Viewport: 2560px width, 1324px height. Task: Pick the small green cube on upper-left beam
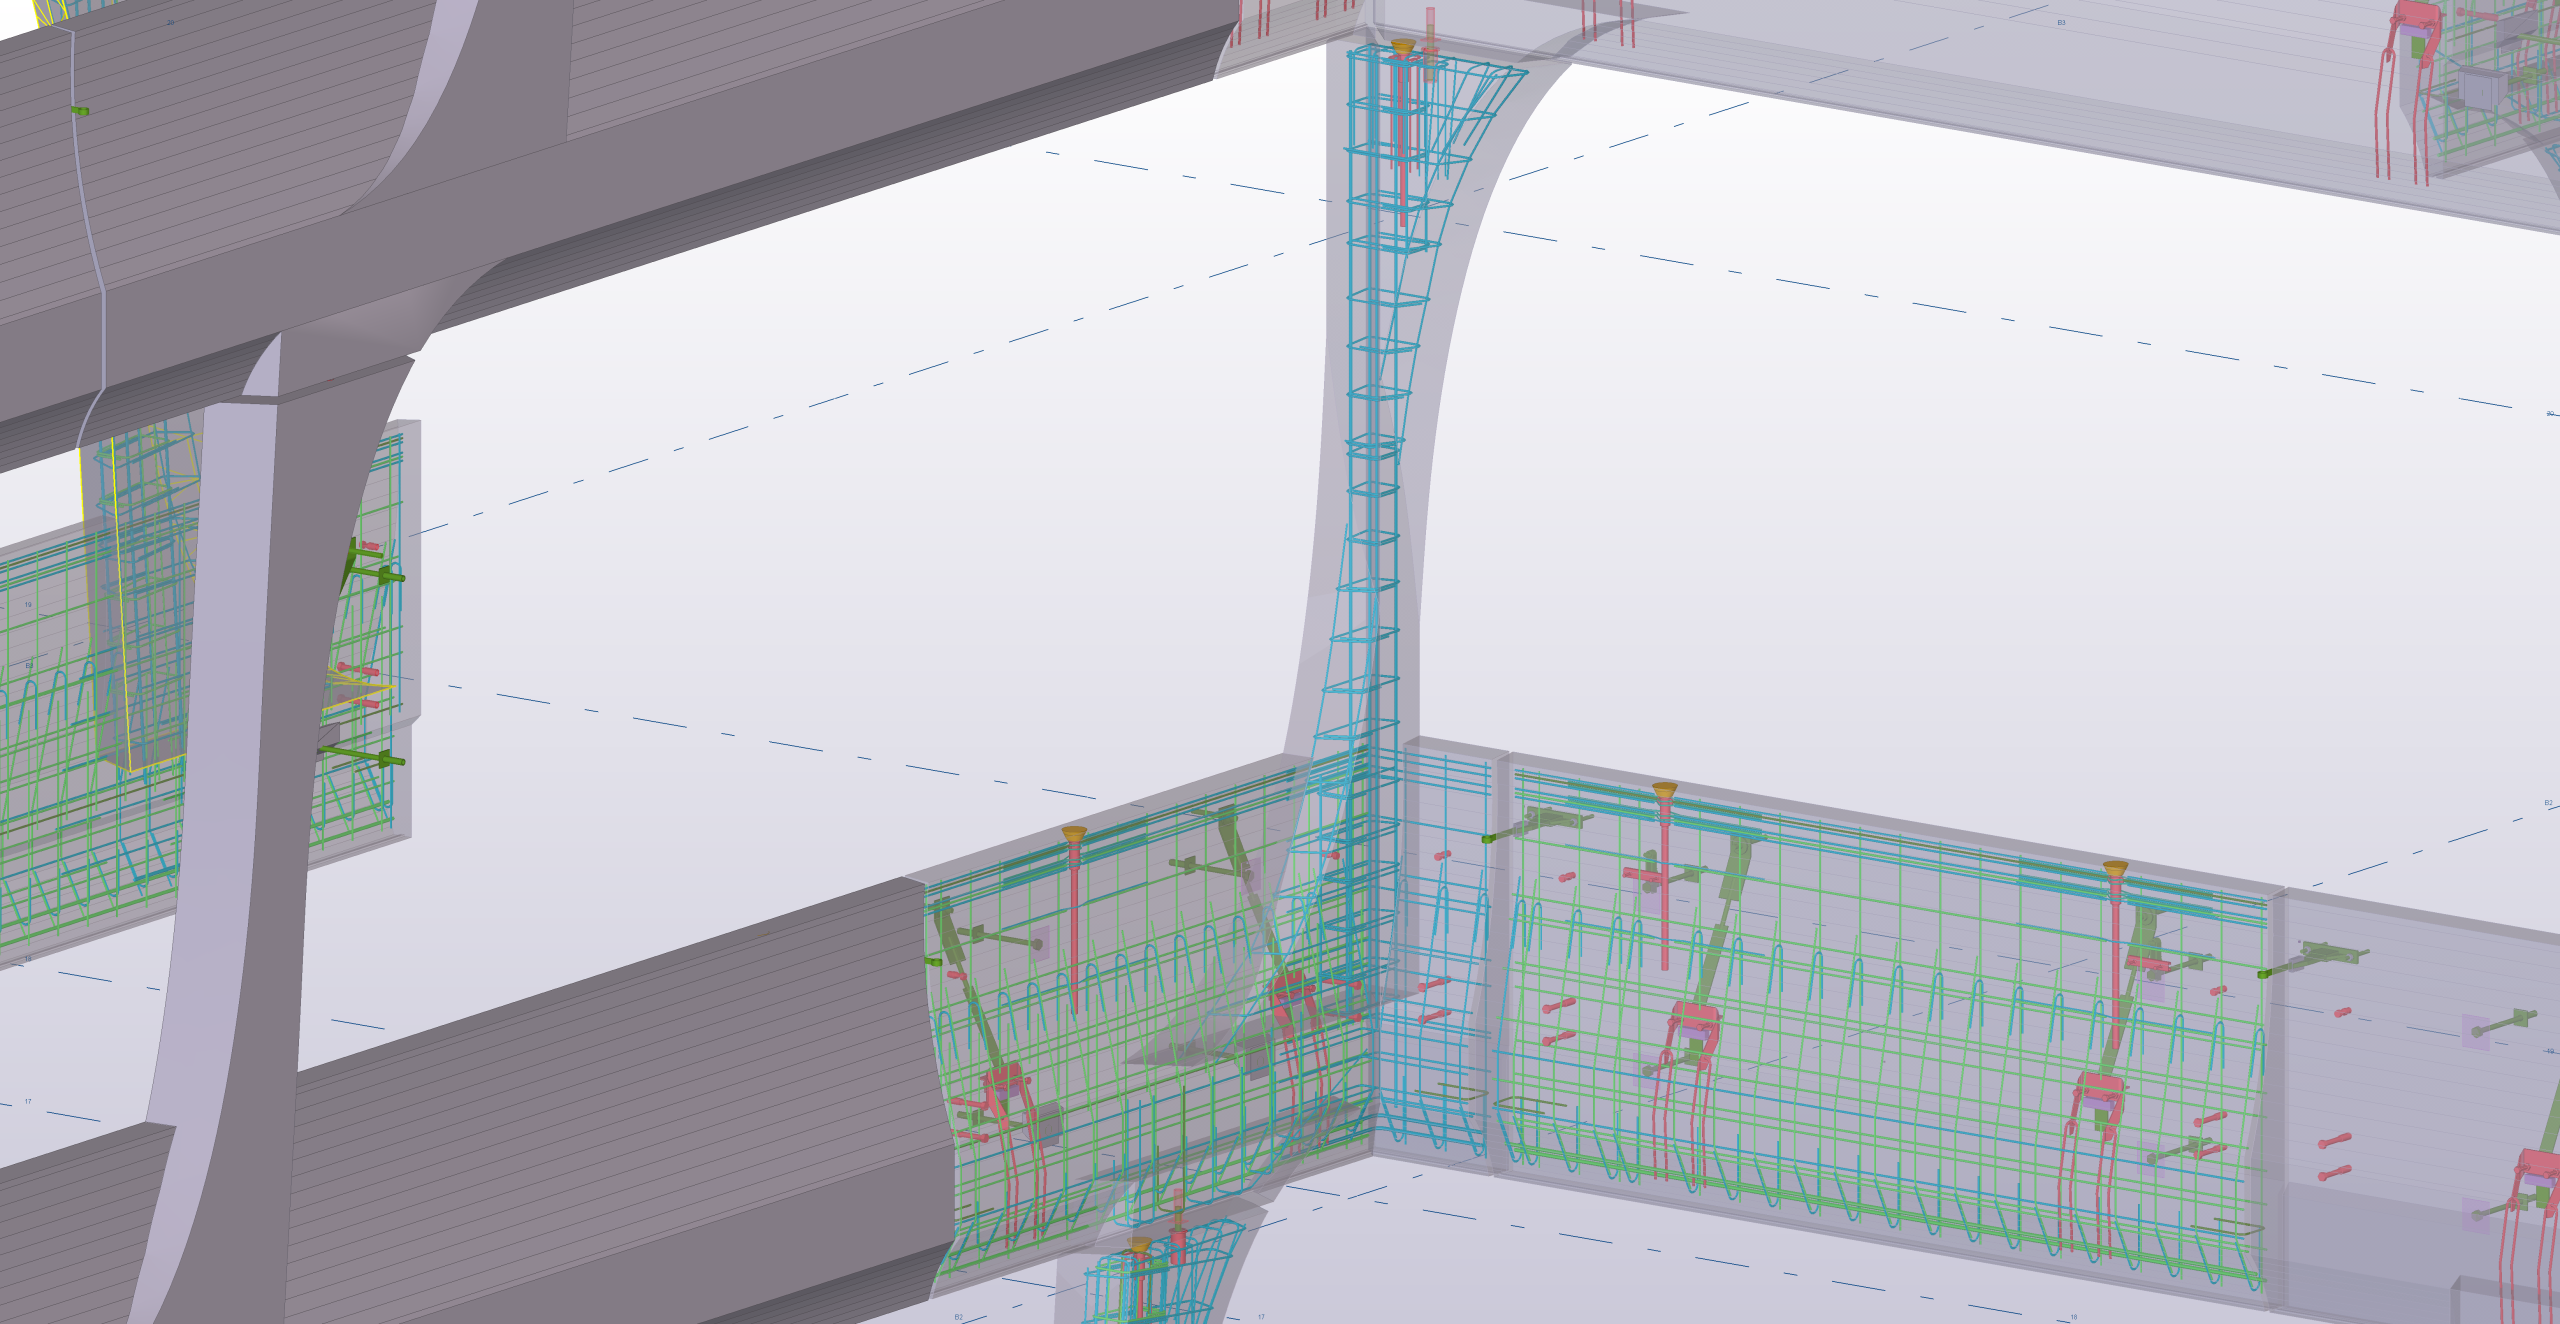point(80,110)
